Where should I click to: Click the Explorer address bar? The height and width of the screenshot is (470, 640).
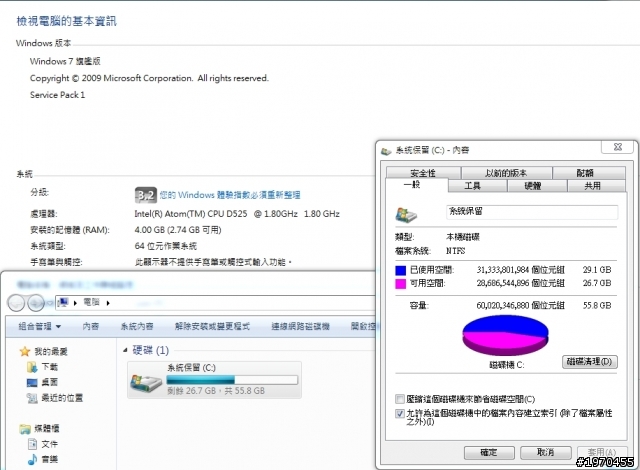215,303
